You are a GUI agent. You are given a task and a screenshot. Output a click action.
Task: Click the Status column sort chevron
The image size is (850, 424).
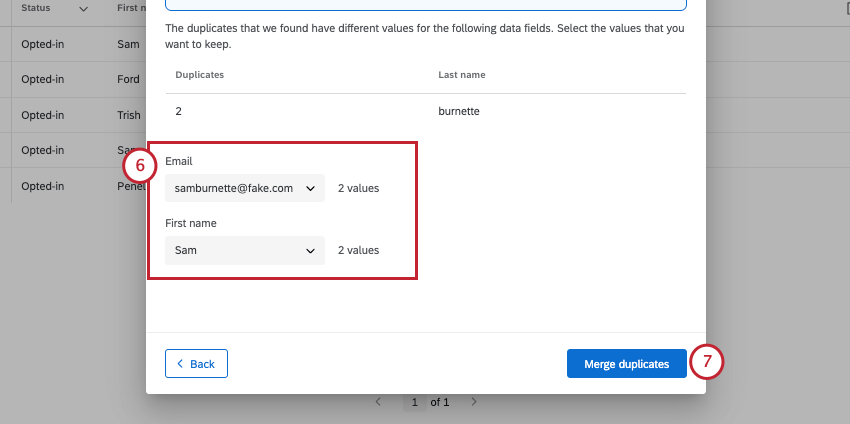83,9
